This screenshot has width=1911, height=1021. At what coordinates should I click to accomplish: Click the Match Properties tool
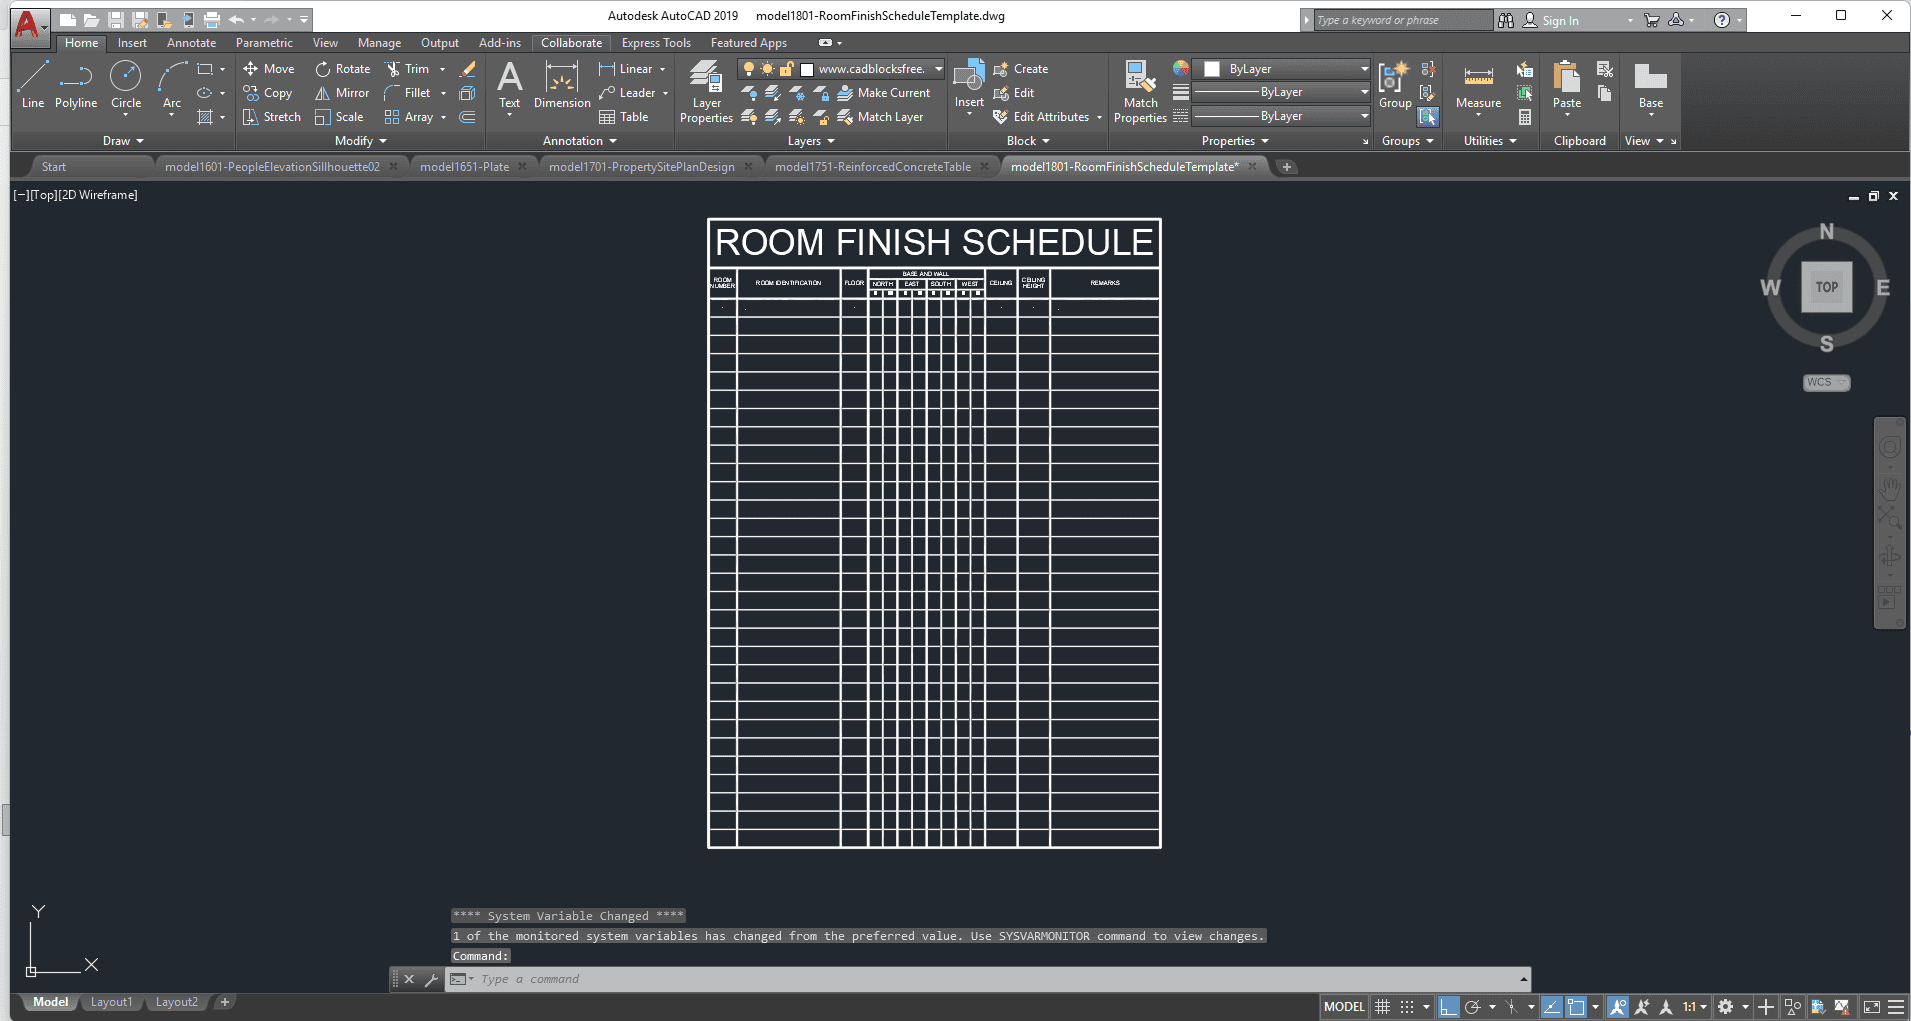click(x=1140, y=92)
